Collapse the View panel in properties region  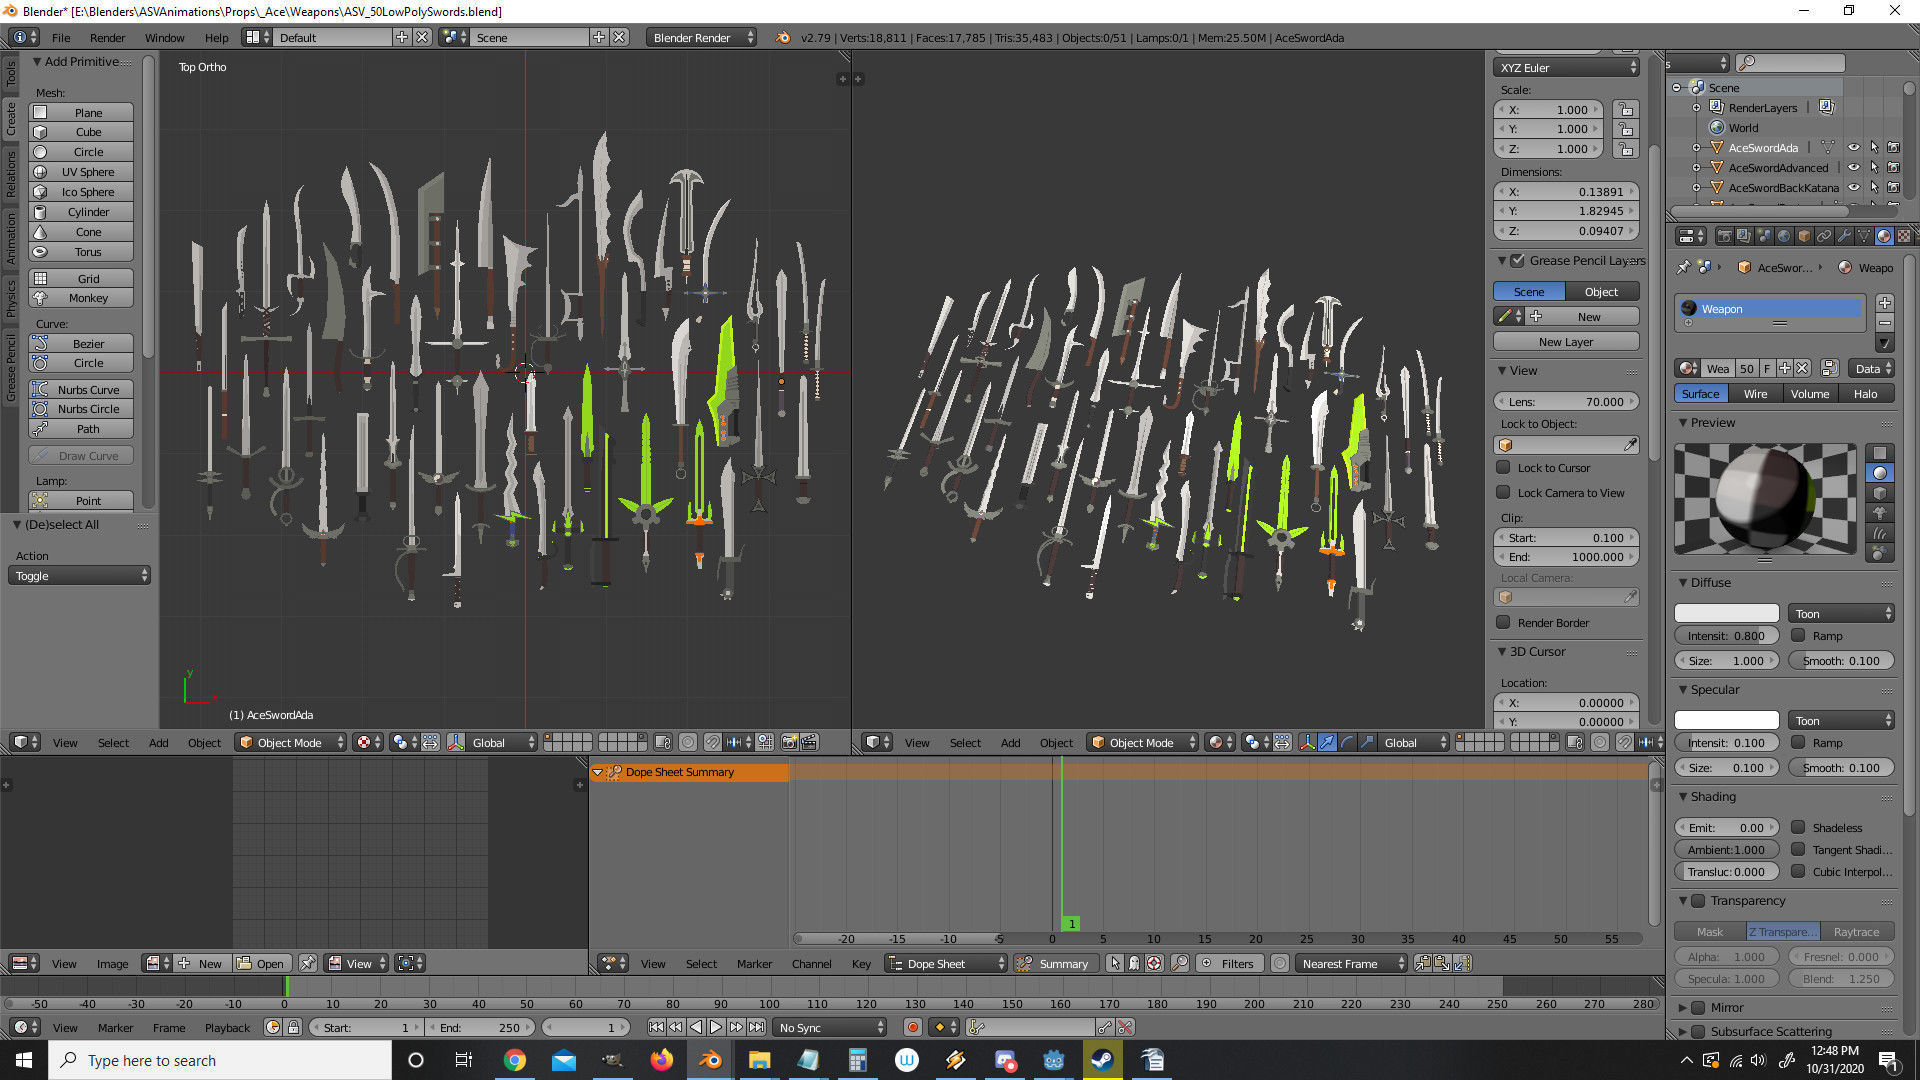click(1502, 371)
